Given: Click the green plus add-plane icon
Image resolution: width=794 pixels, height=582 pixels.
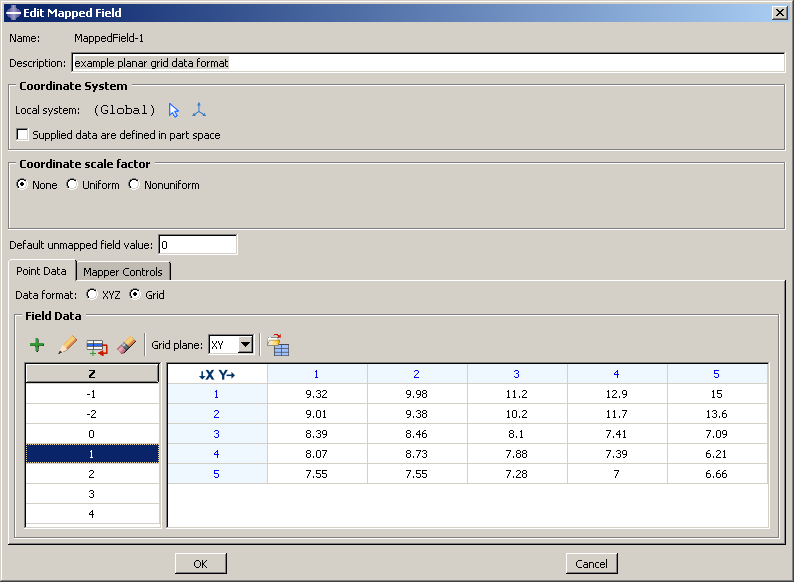Looking at the screenshot, I should click(37, 345).
